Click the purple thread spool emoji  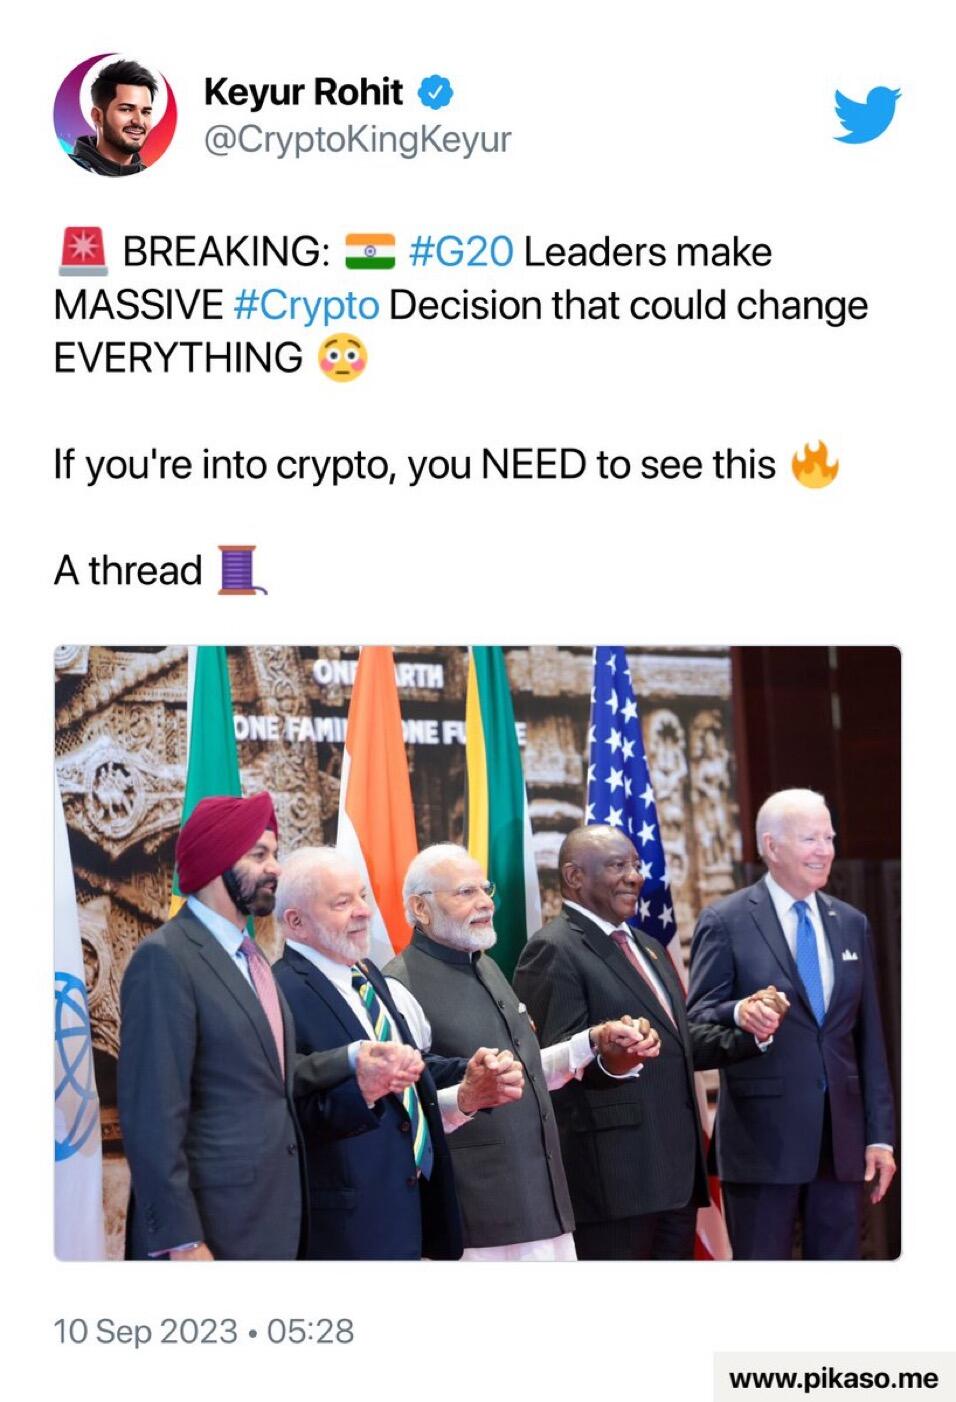[241, 570]
